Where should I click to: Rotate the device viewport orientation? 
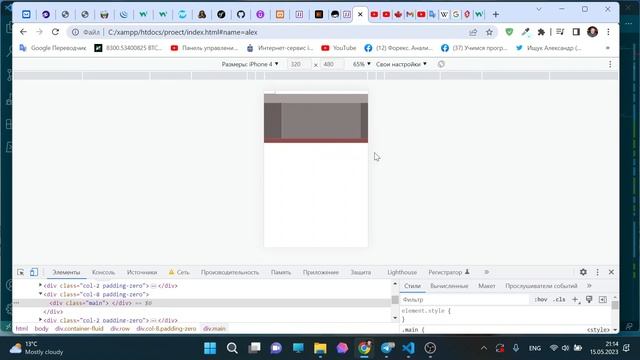coord(441,64)
